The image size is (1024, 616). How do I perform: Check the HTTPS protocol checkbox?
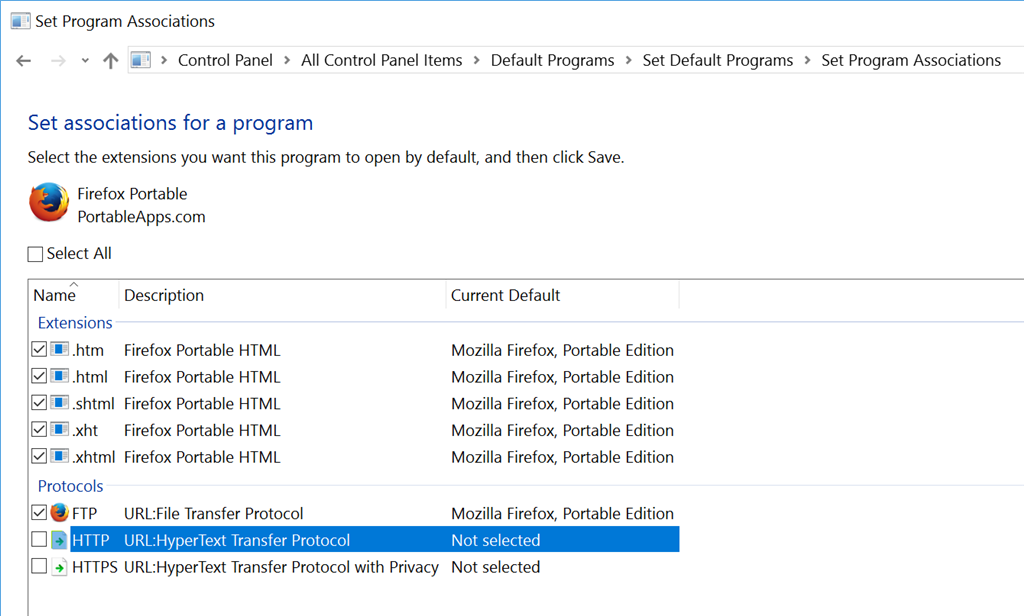pos(39,566)
